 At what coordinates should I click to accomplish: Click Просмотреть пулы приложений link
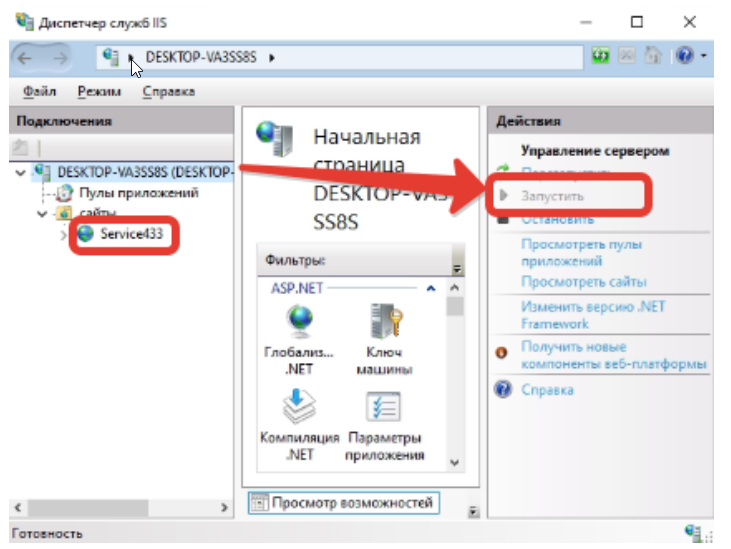tap(581, 252)
